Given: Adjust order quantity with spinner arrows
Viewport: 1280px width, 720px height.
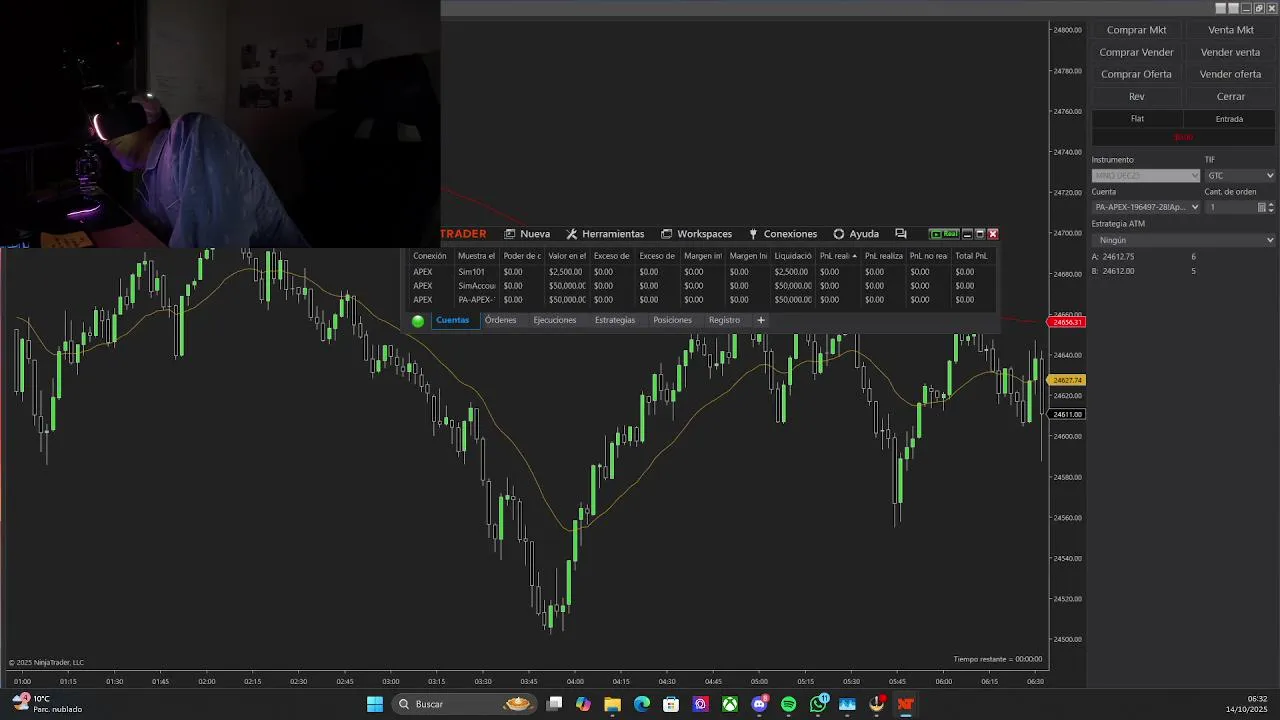Looking at the screenshot, I should tap(1272, 207).
